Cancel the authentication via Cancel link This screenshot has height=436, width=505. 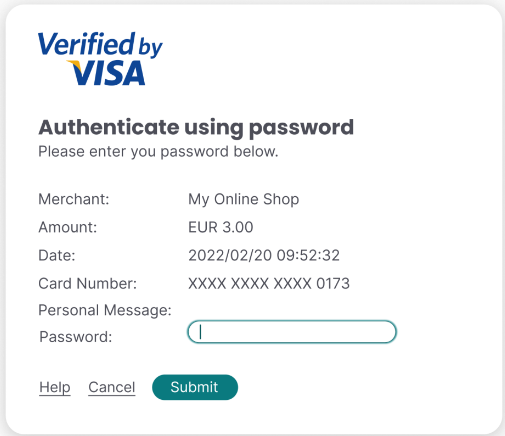coord(112,387)
